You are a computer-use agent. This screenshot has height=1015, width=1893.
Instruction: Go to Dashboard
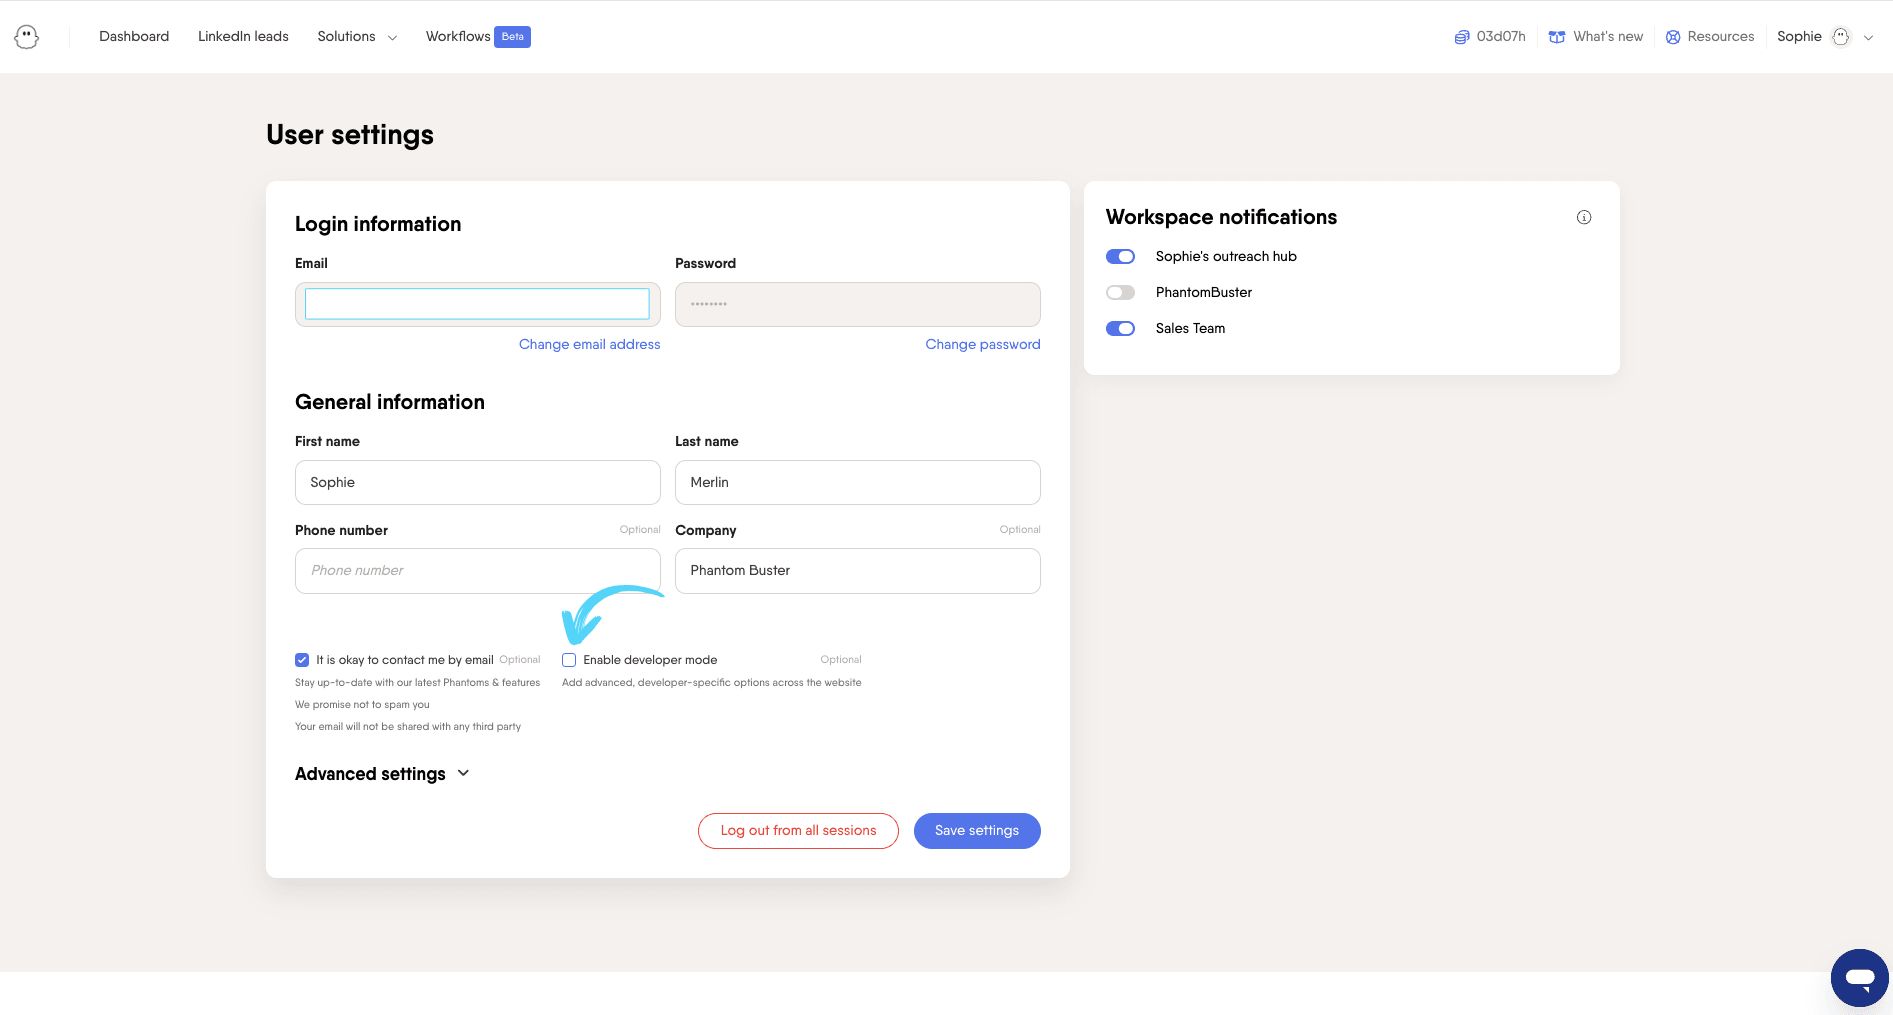134,37
